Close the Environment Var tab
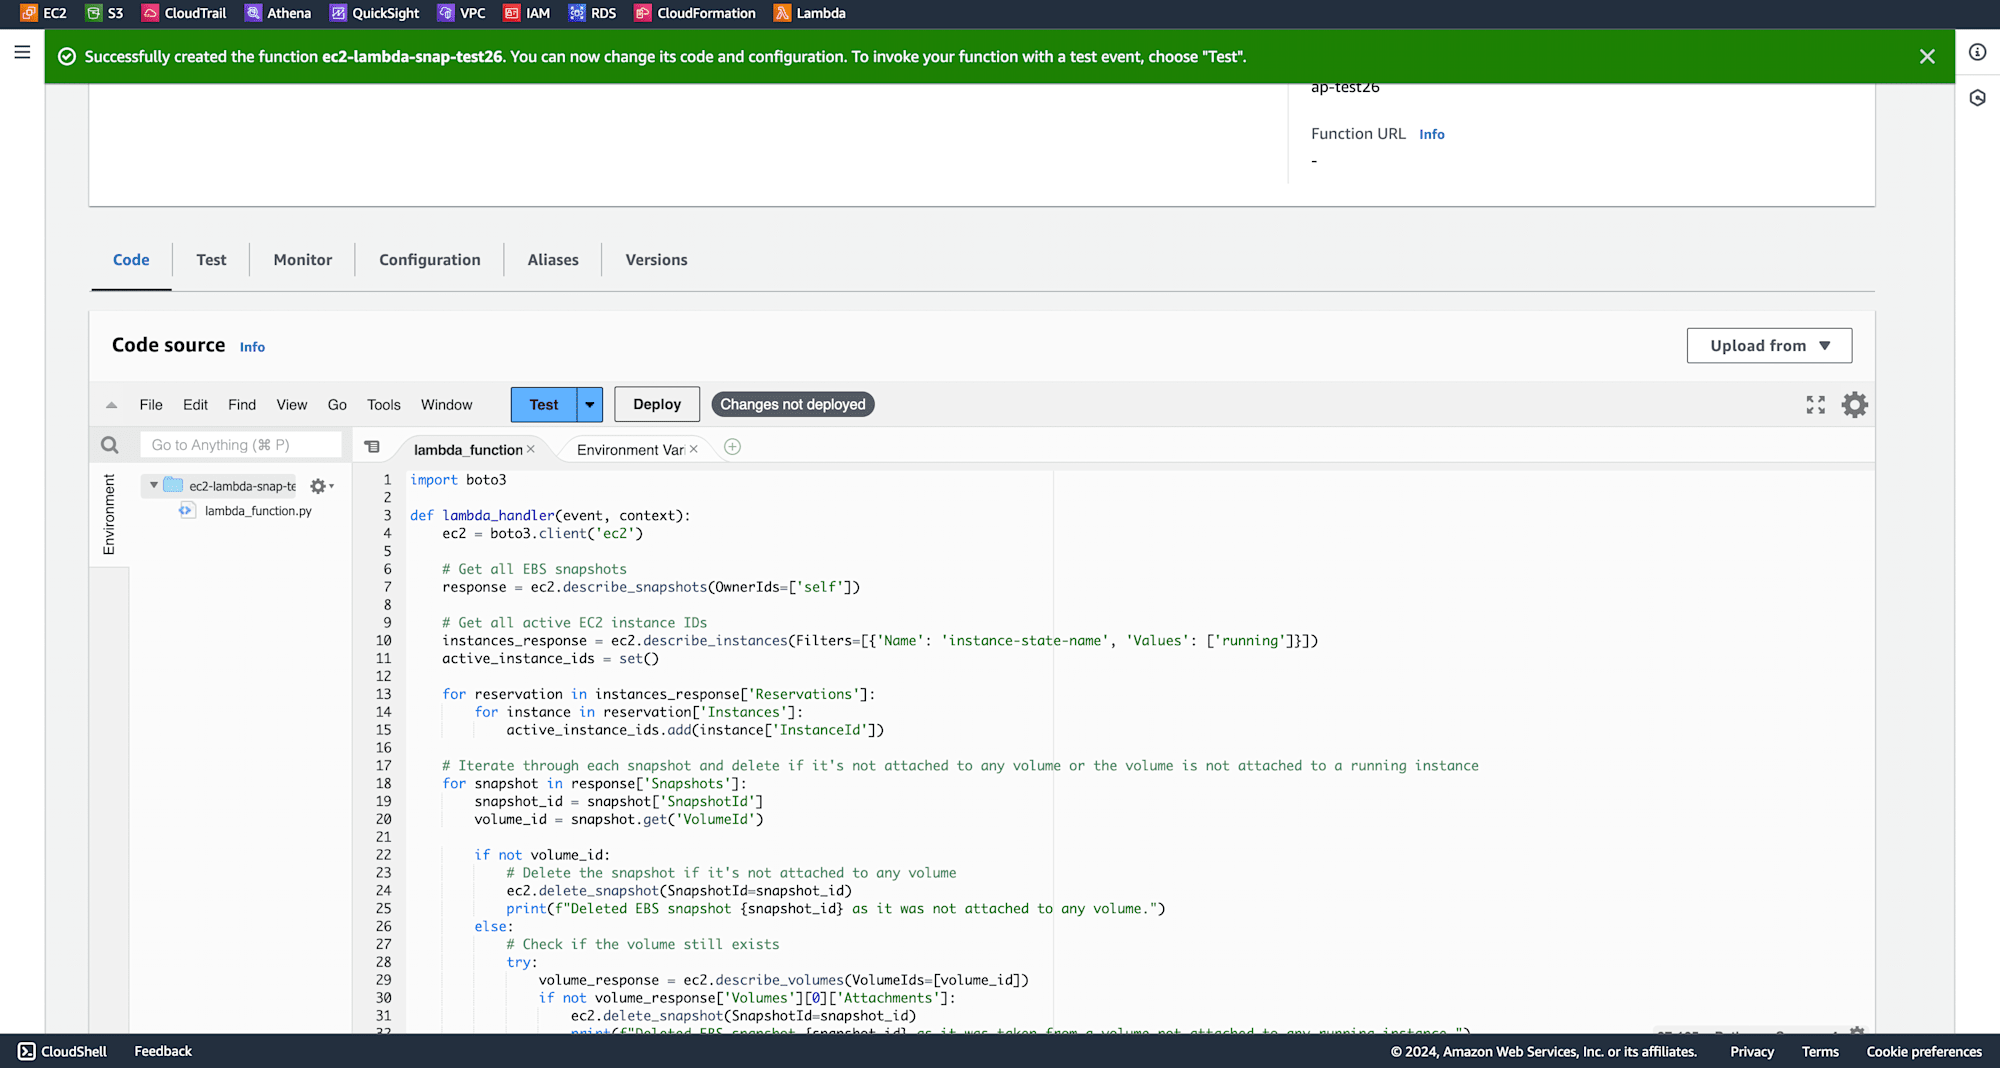2000x1068 pixels. 693,450
